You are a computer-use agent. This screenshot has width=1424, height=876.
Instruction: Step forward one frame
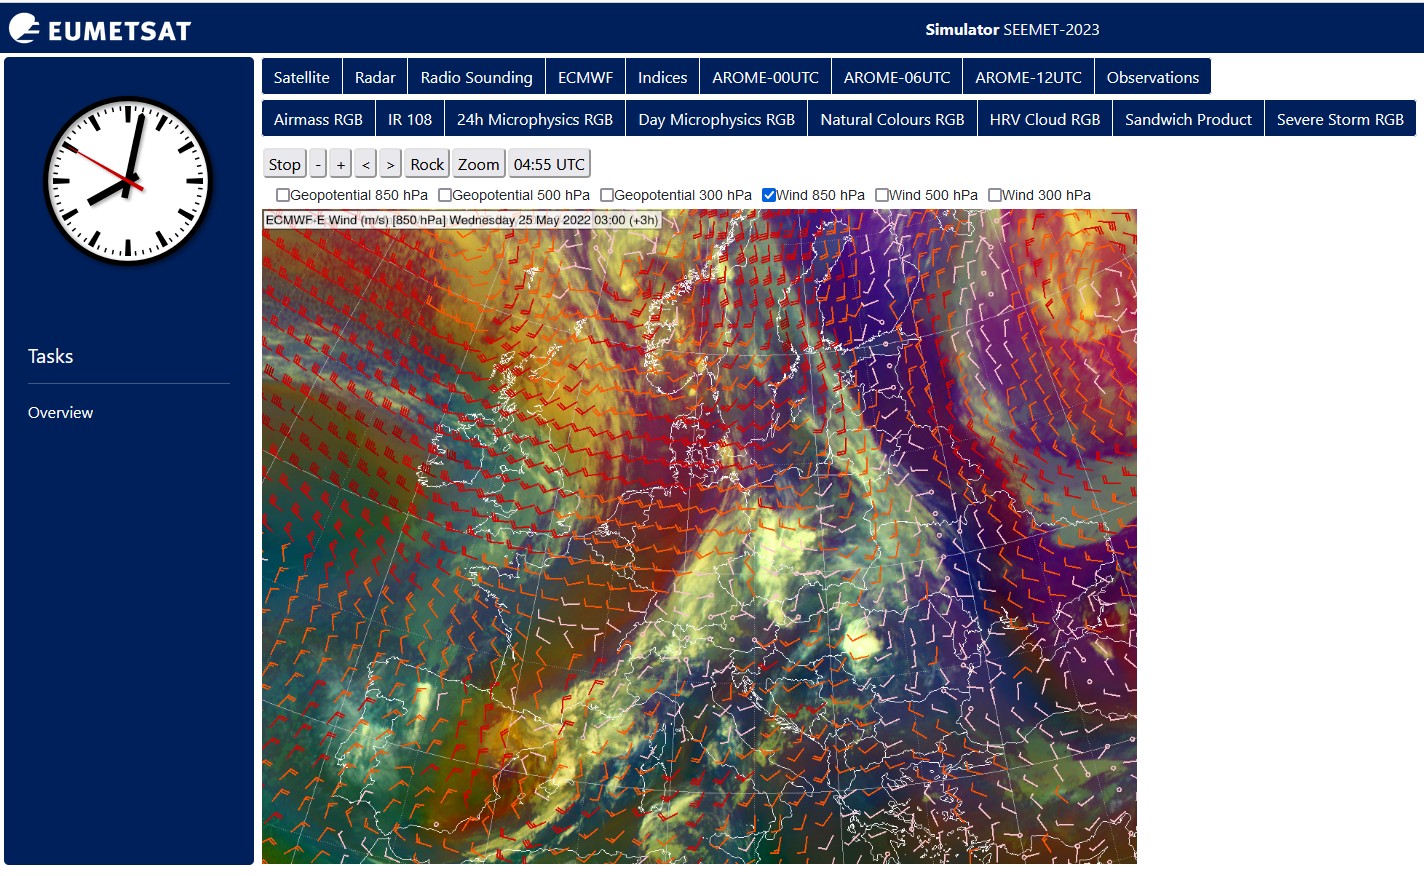pos(391,164)
